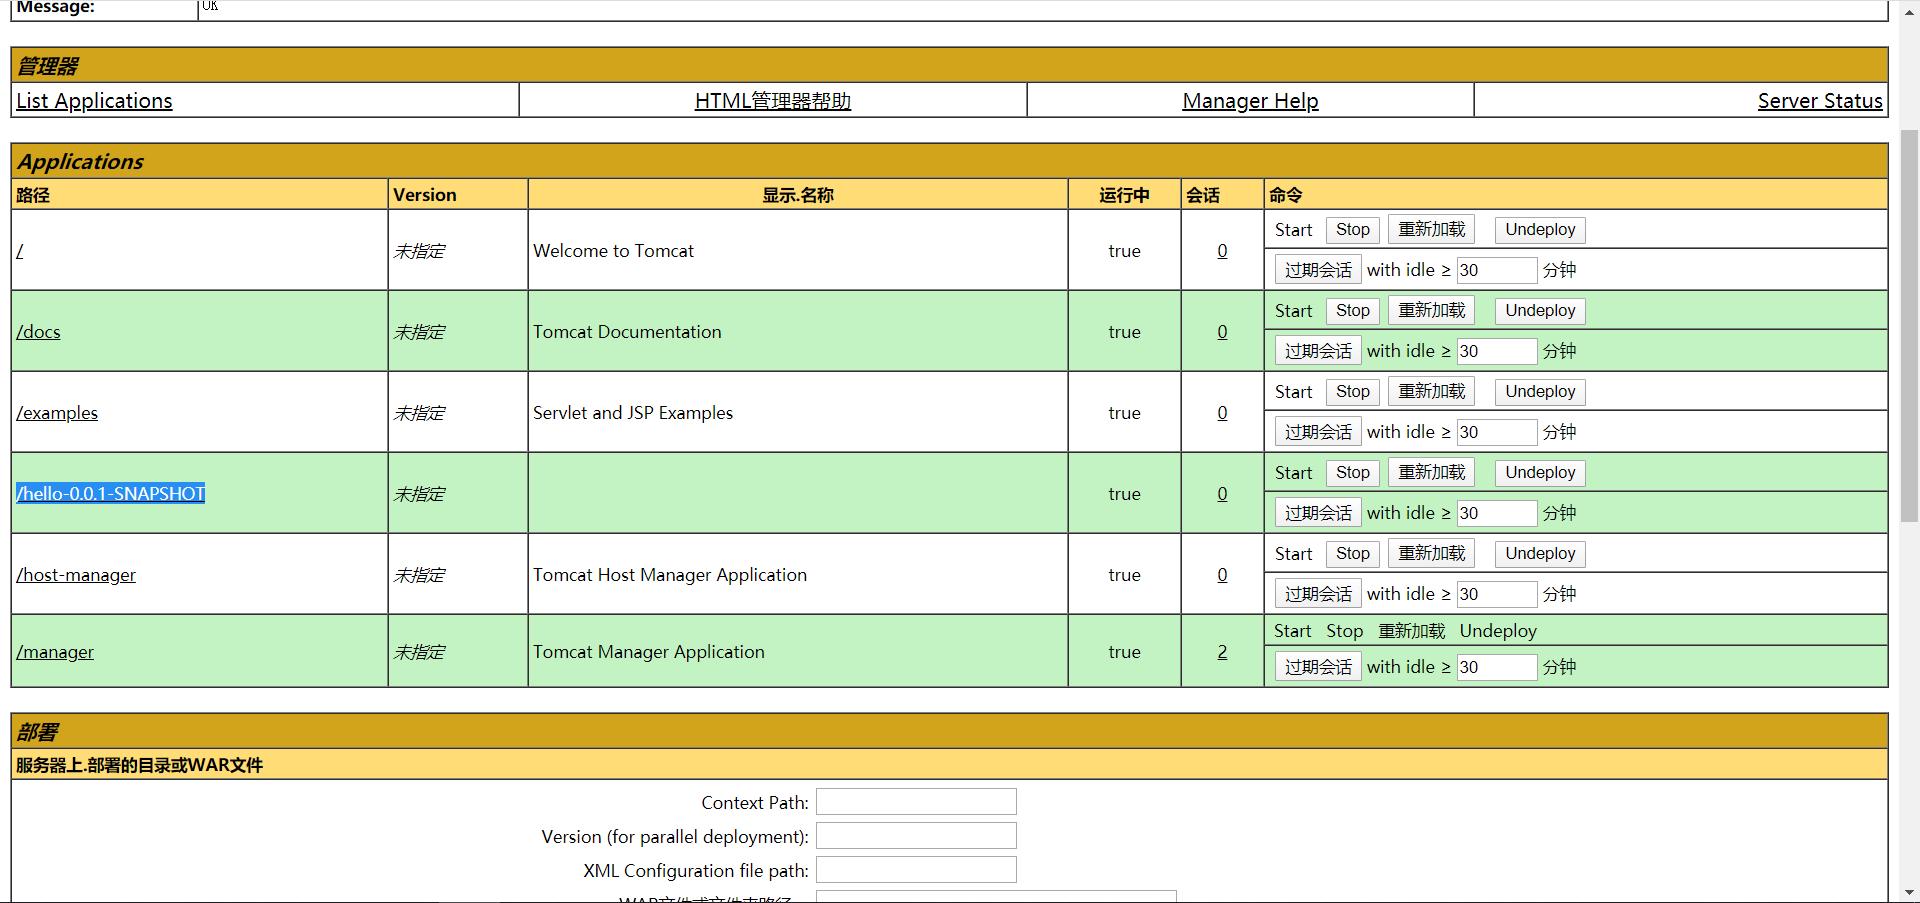The height and width of the screenshot is (903, 1920).
Task: Click the vertical scrollbar thumb
Action: tap(1909, 325)
